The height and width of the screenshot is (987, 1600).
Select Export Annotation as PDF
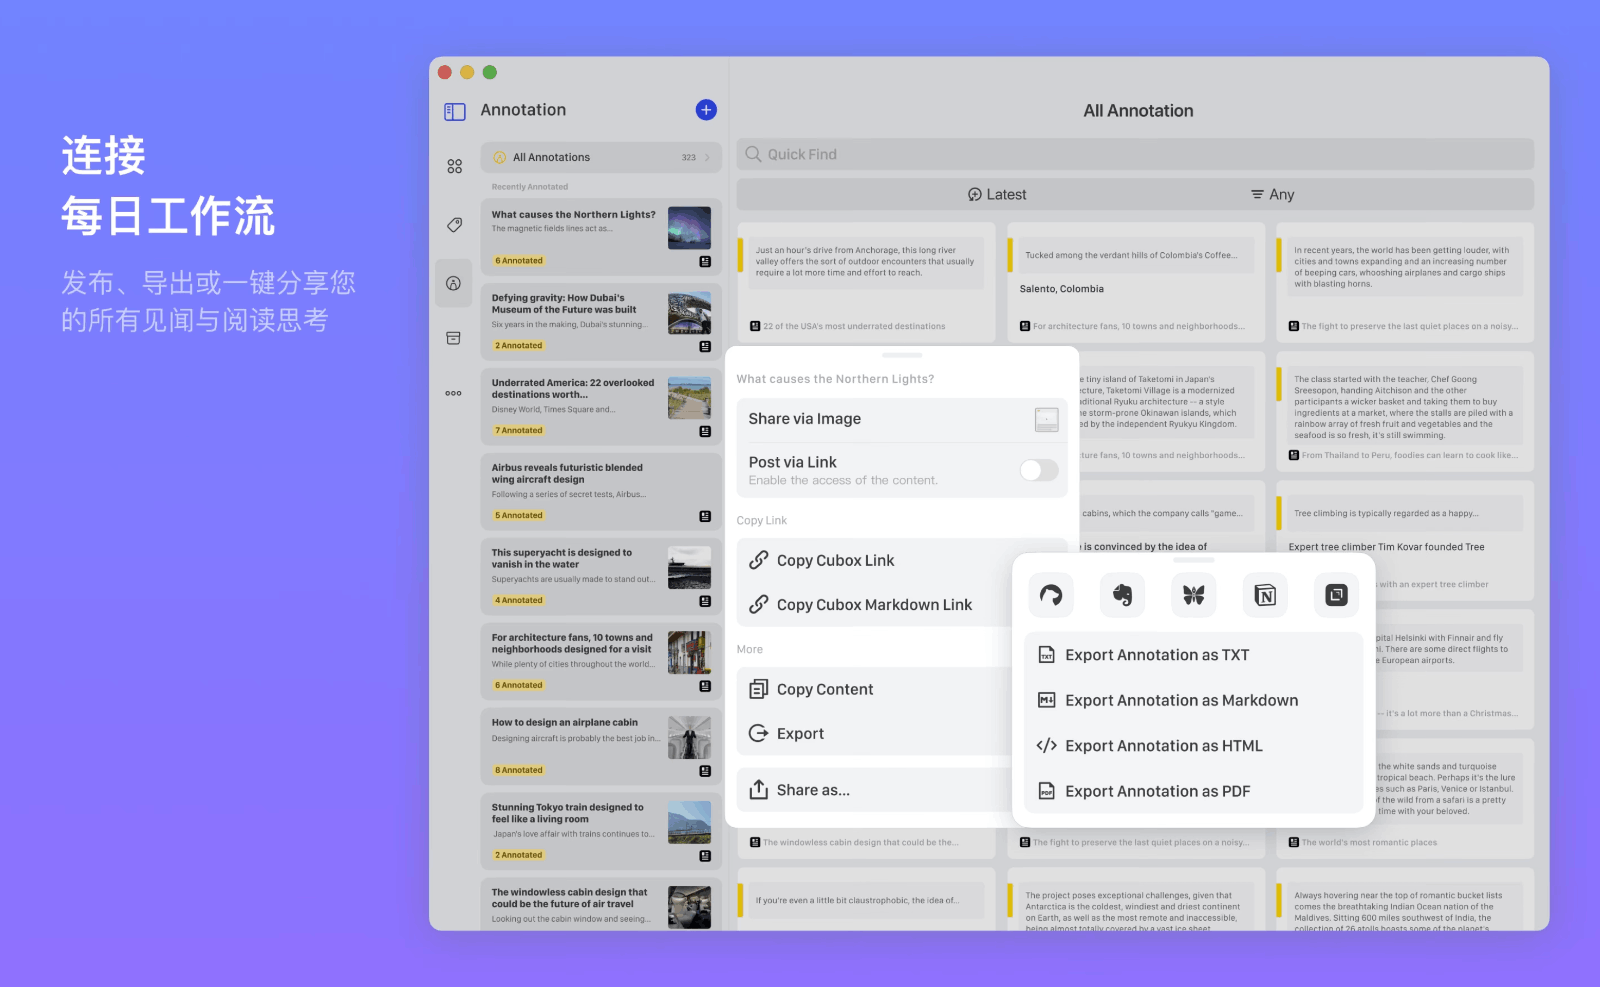pyautogui.click(x=1157, y=792)
